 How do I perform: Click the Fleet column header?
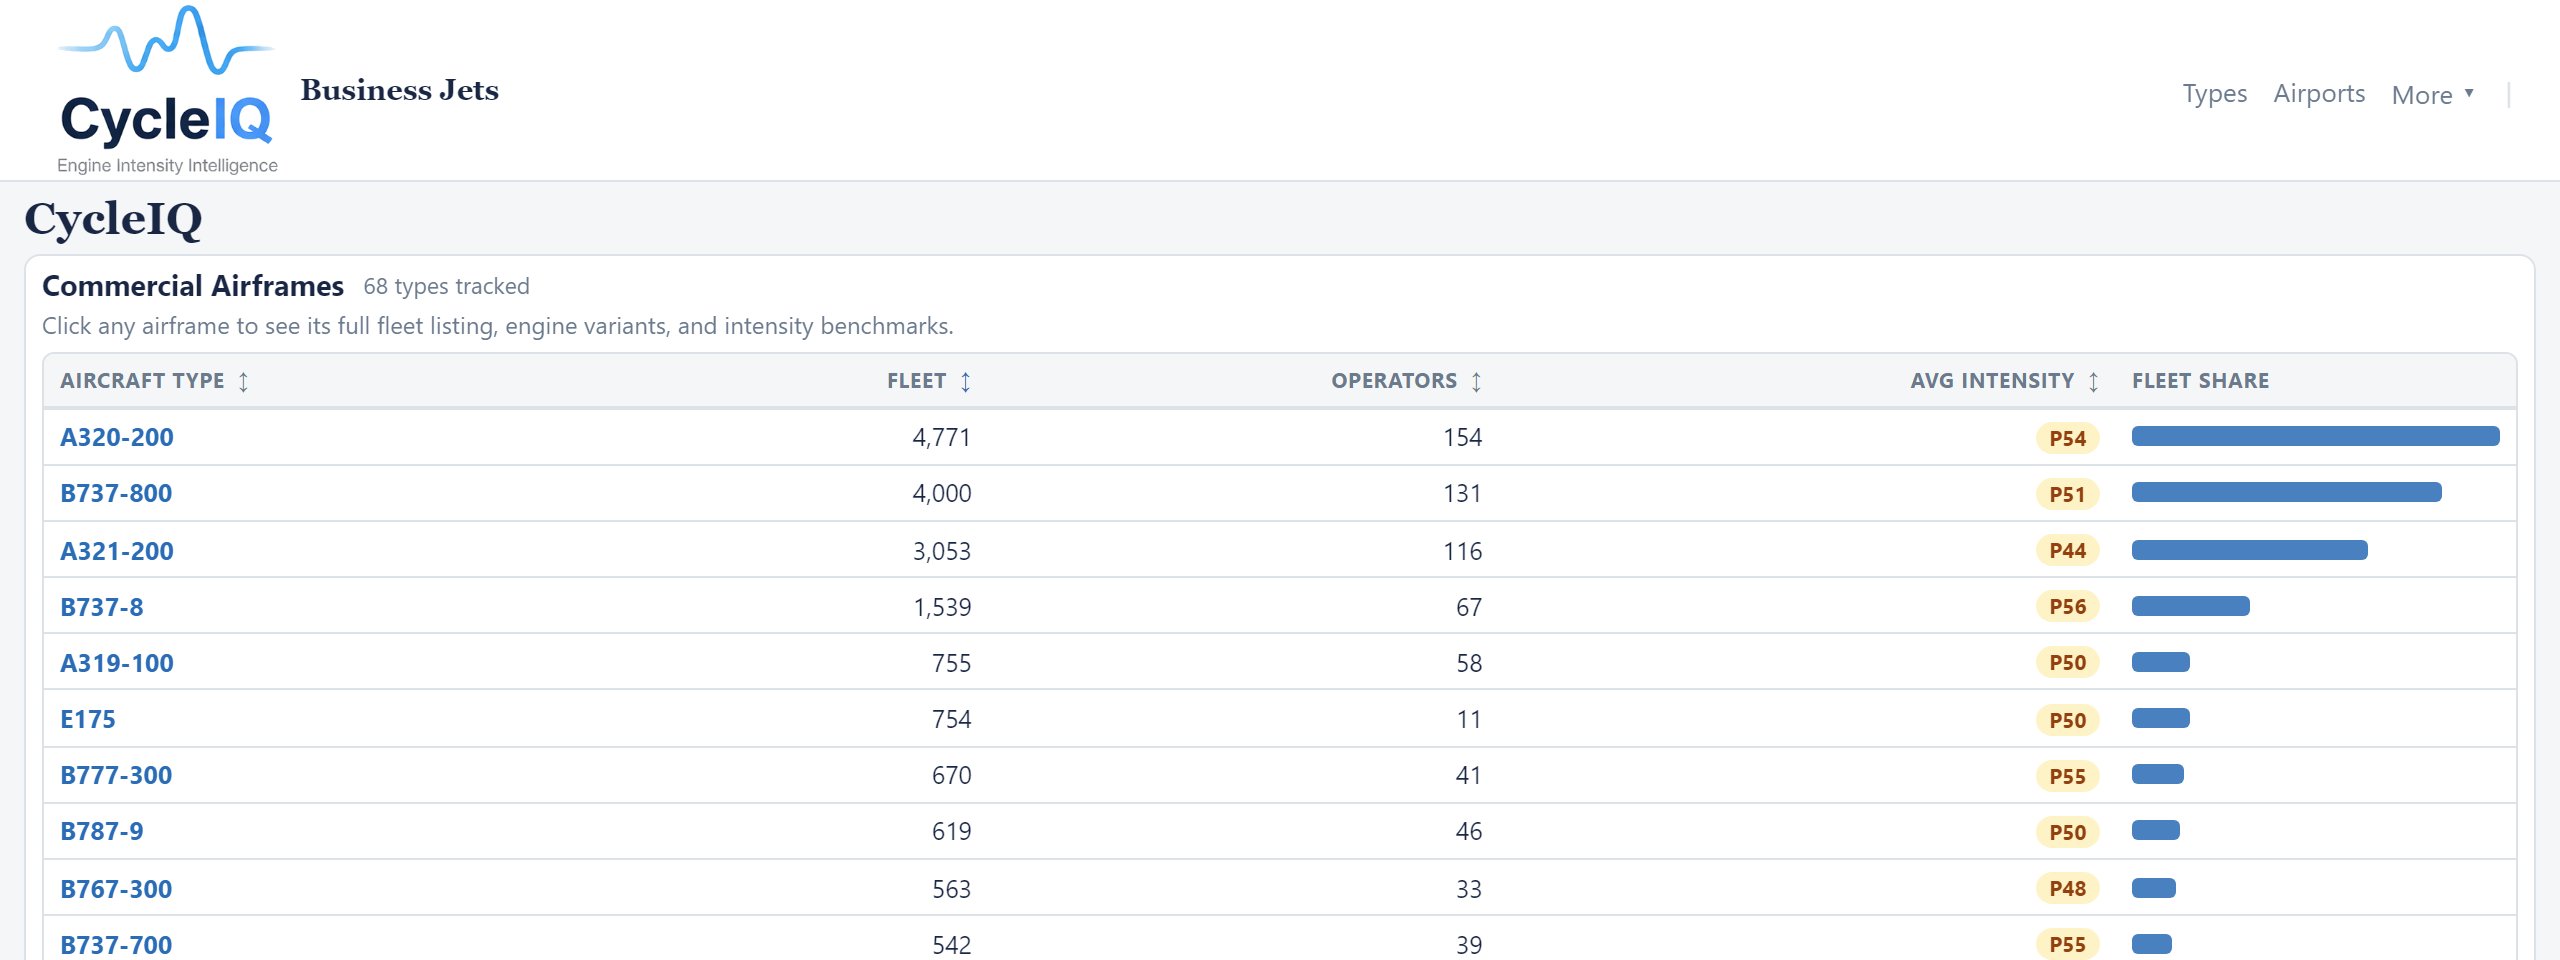tap(929, 381)
